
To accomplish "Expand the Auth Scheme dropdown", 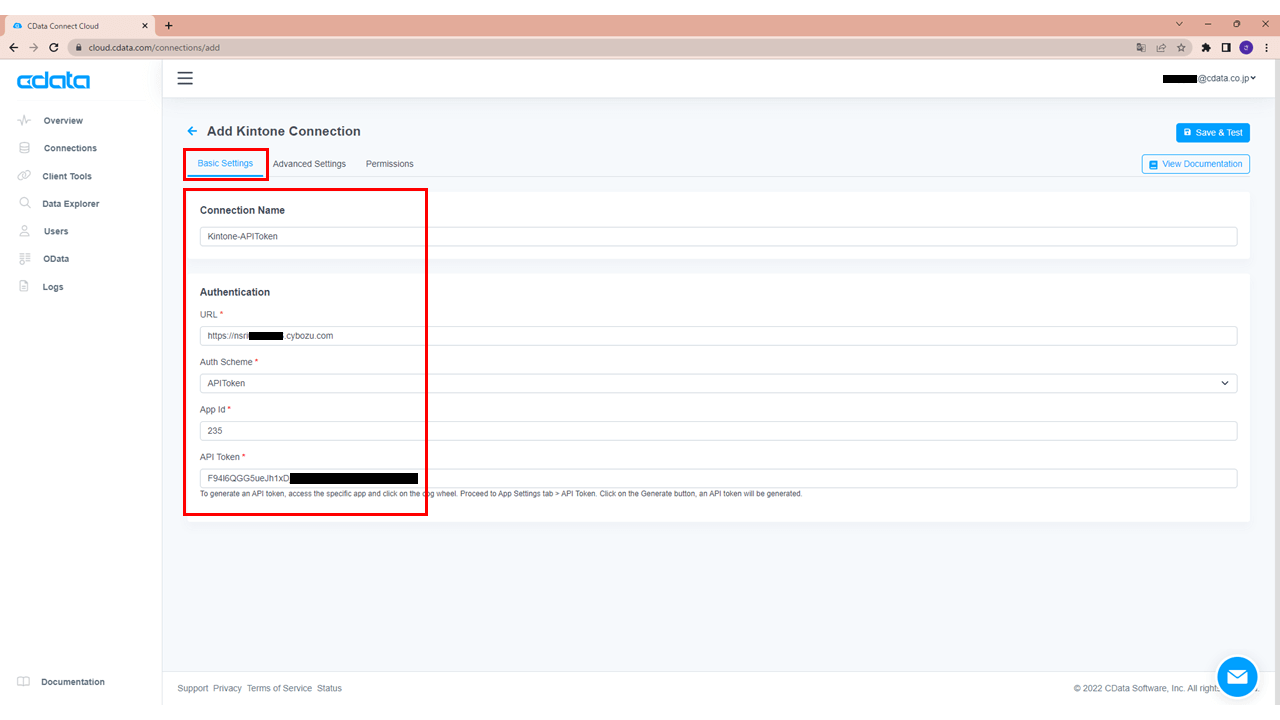I will [718, 383].
